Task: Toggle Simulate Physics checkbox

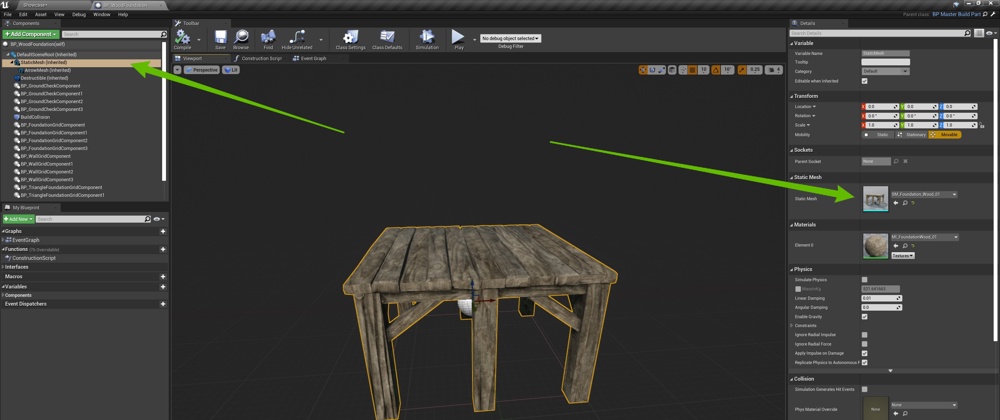Action: pos(864,279)
